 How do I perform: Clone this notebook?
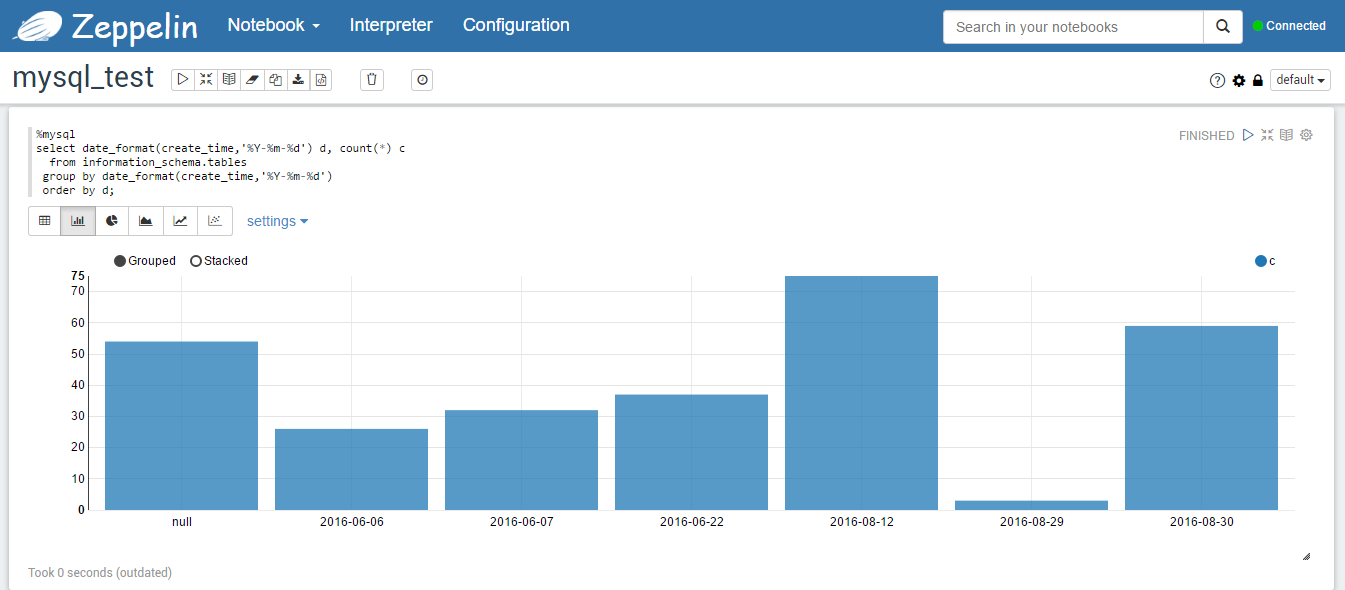pyautogui.click(x=275, y=80)
